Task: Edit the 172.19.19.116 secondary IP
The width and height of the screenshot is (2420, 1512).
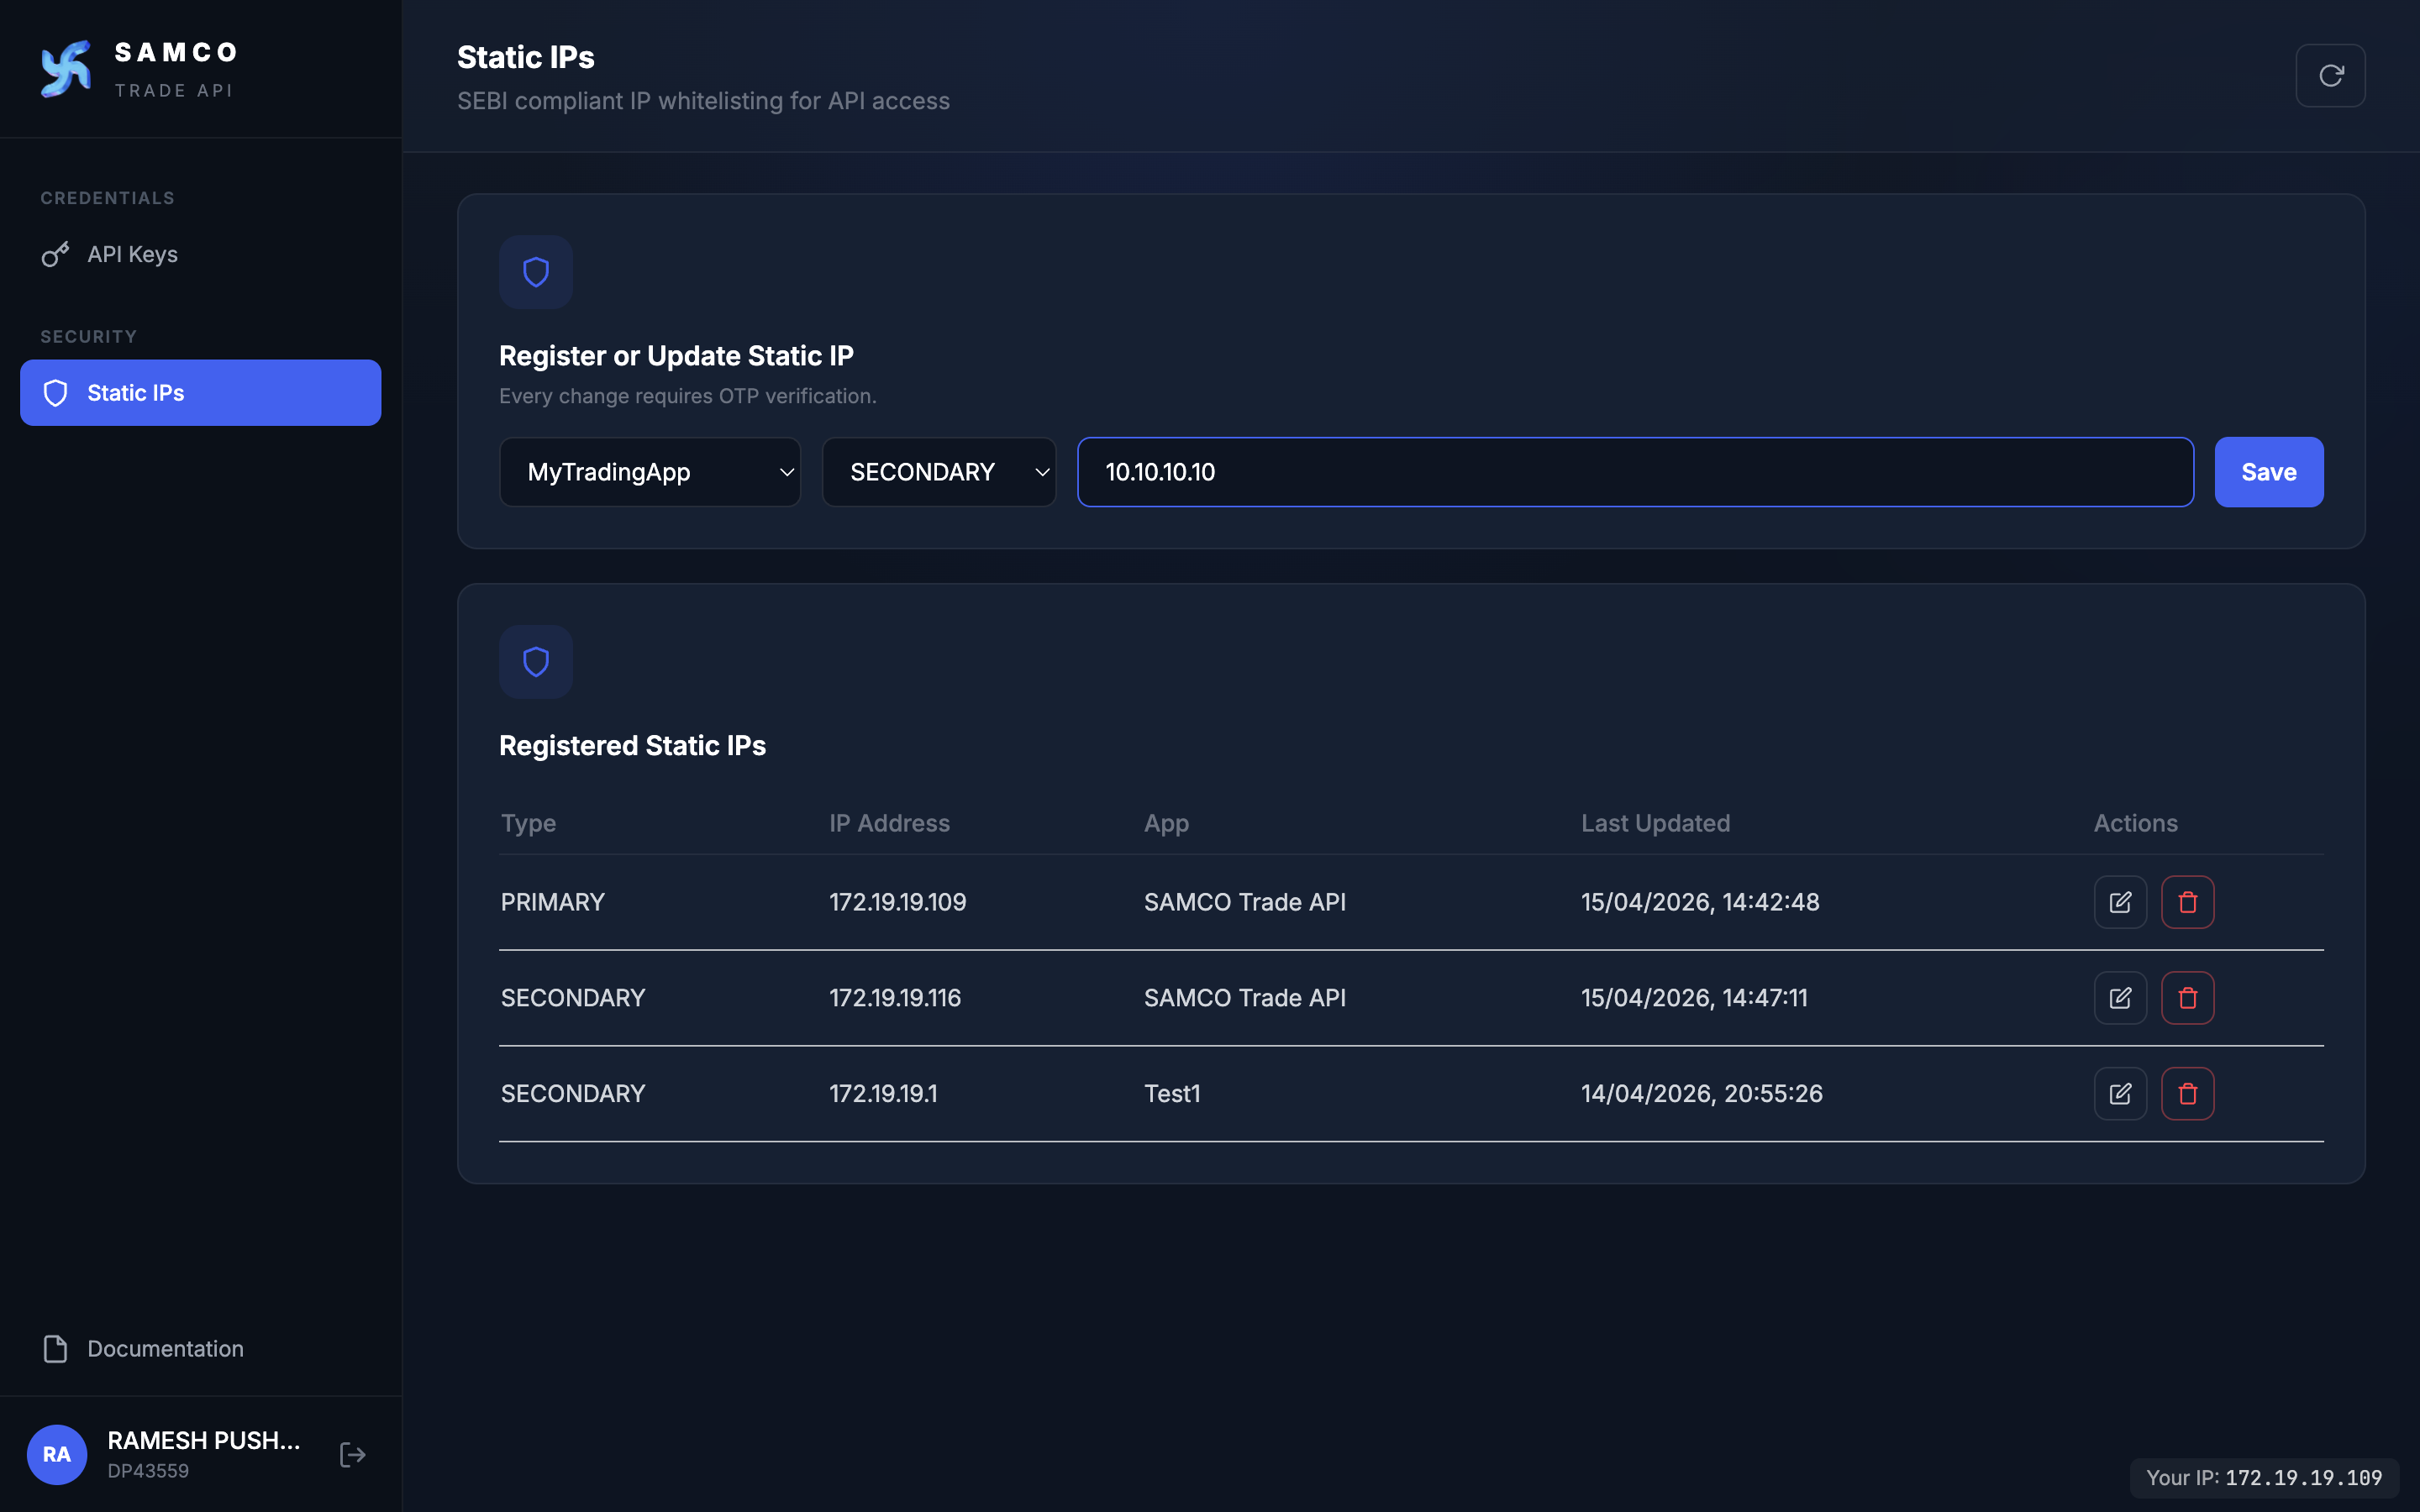Action: (x=2120, y=998)
